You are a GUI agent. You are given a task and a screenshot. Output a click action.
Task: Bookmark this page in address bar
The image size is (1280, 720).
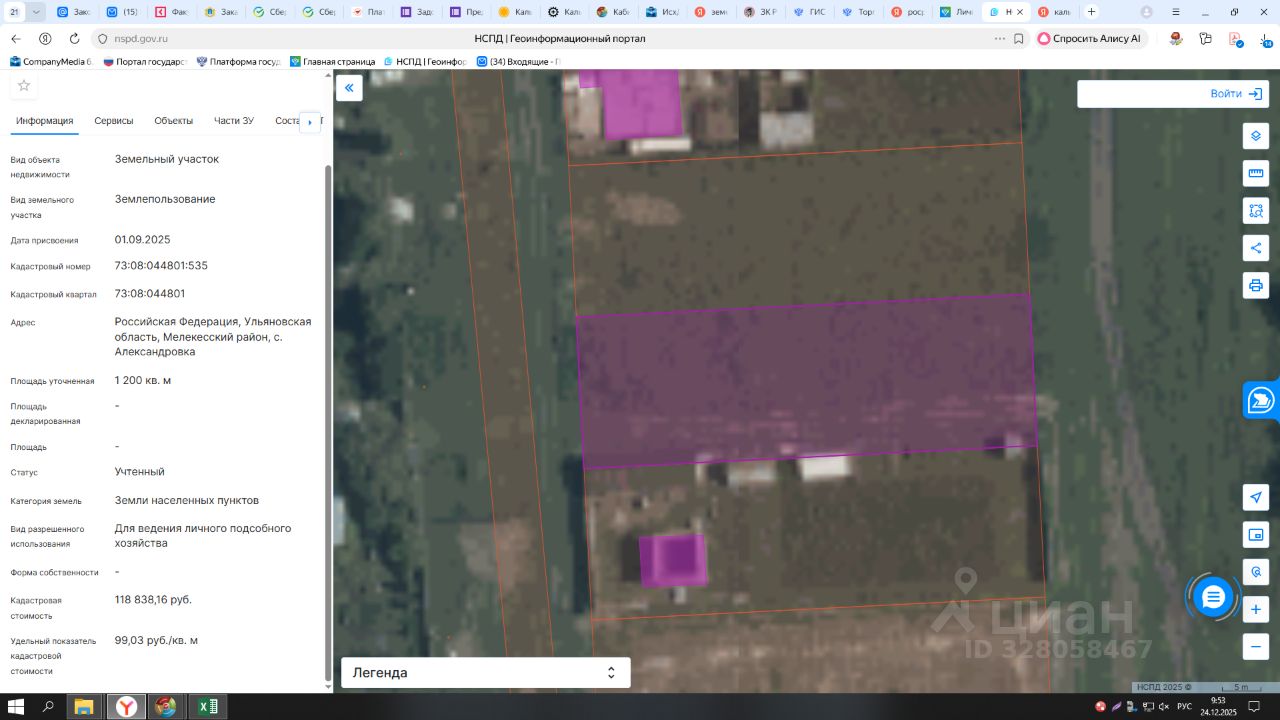pos(1019,38)
